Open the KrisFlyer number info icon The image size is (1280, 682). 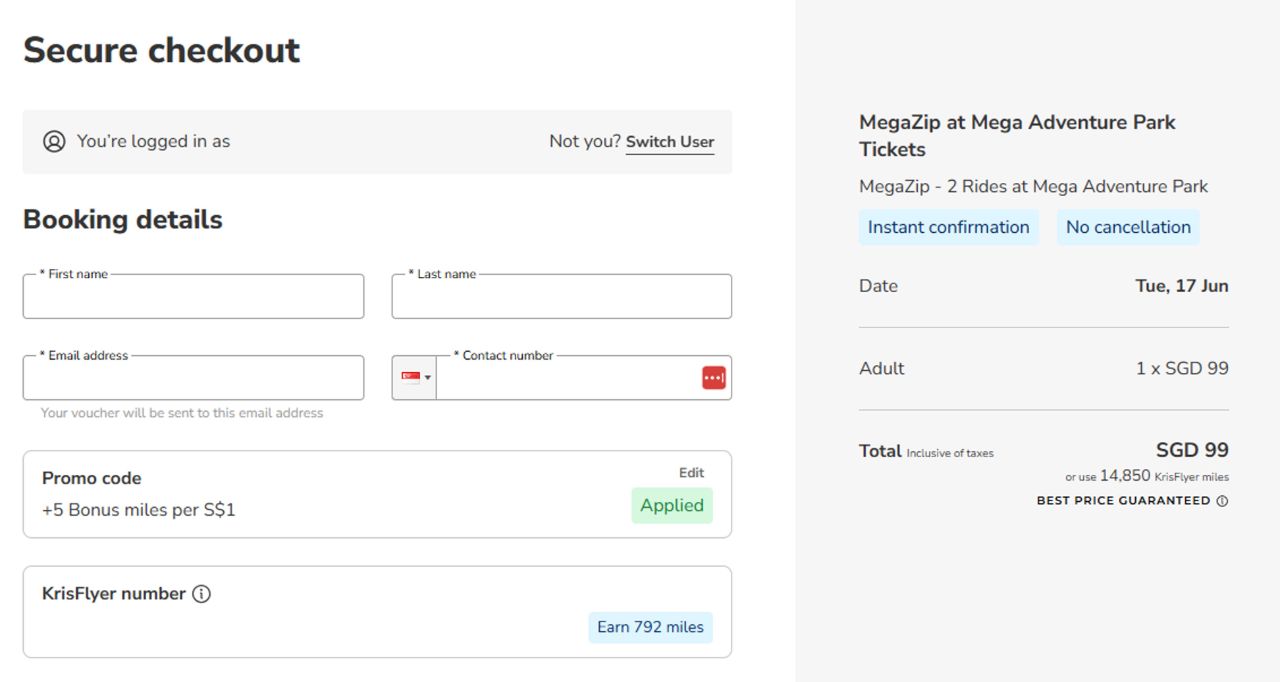click(201, 594)
